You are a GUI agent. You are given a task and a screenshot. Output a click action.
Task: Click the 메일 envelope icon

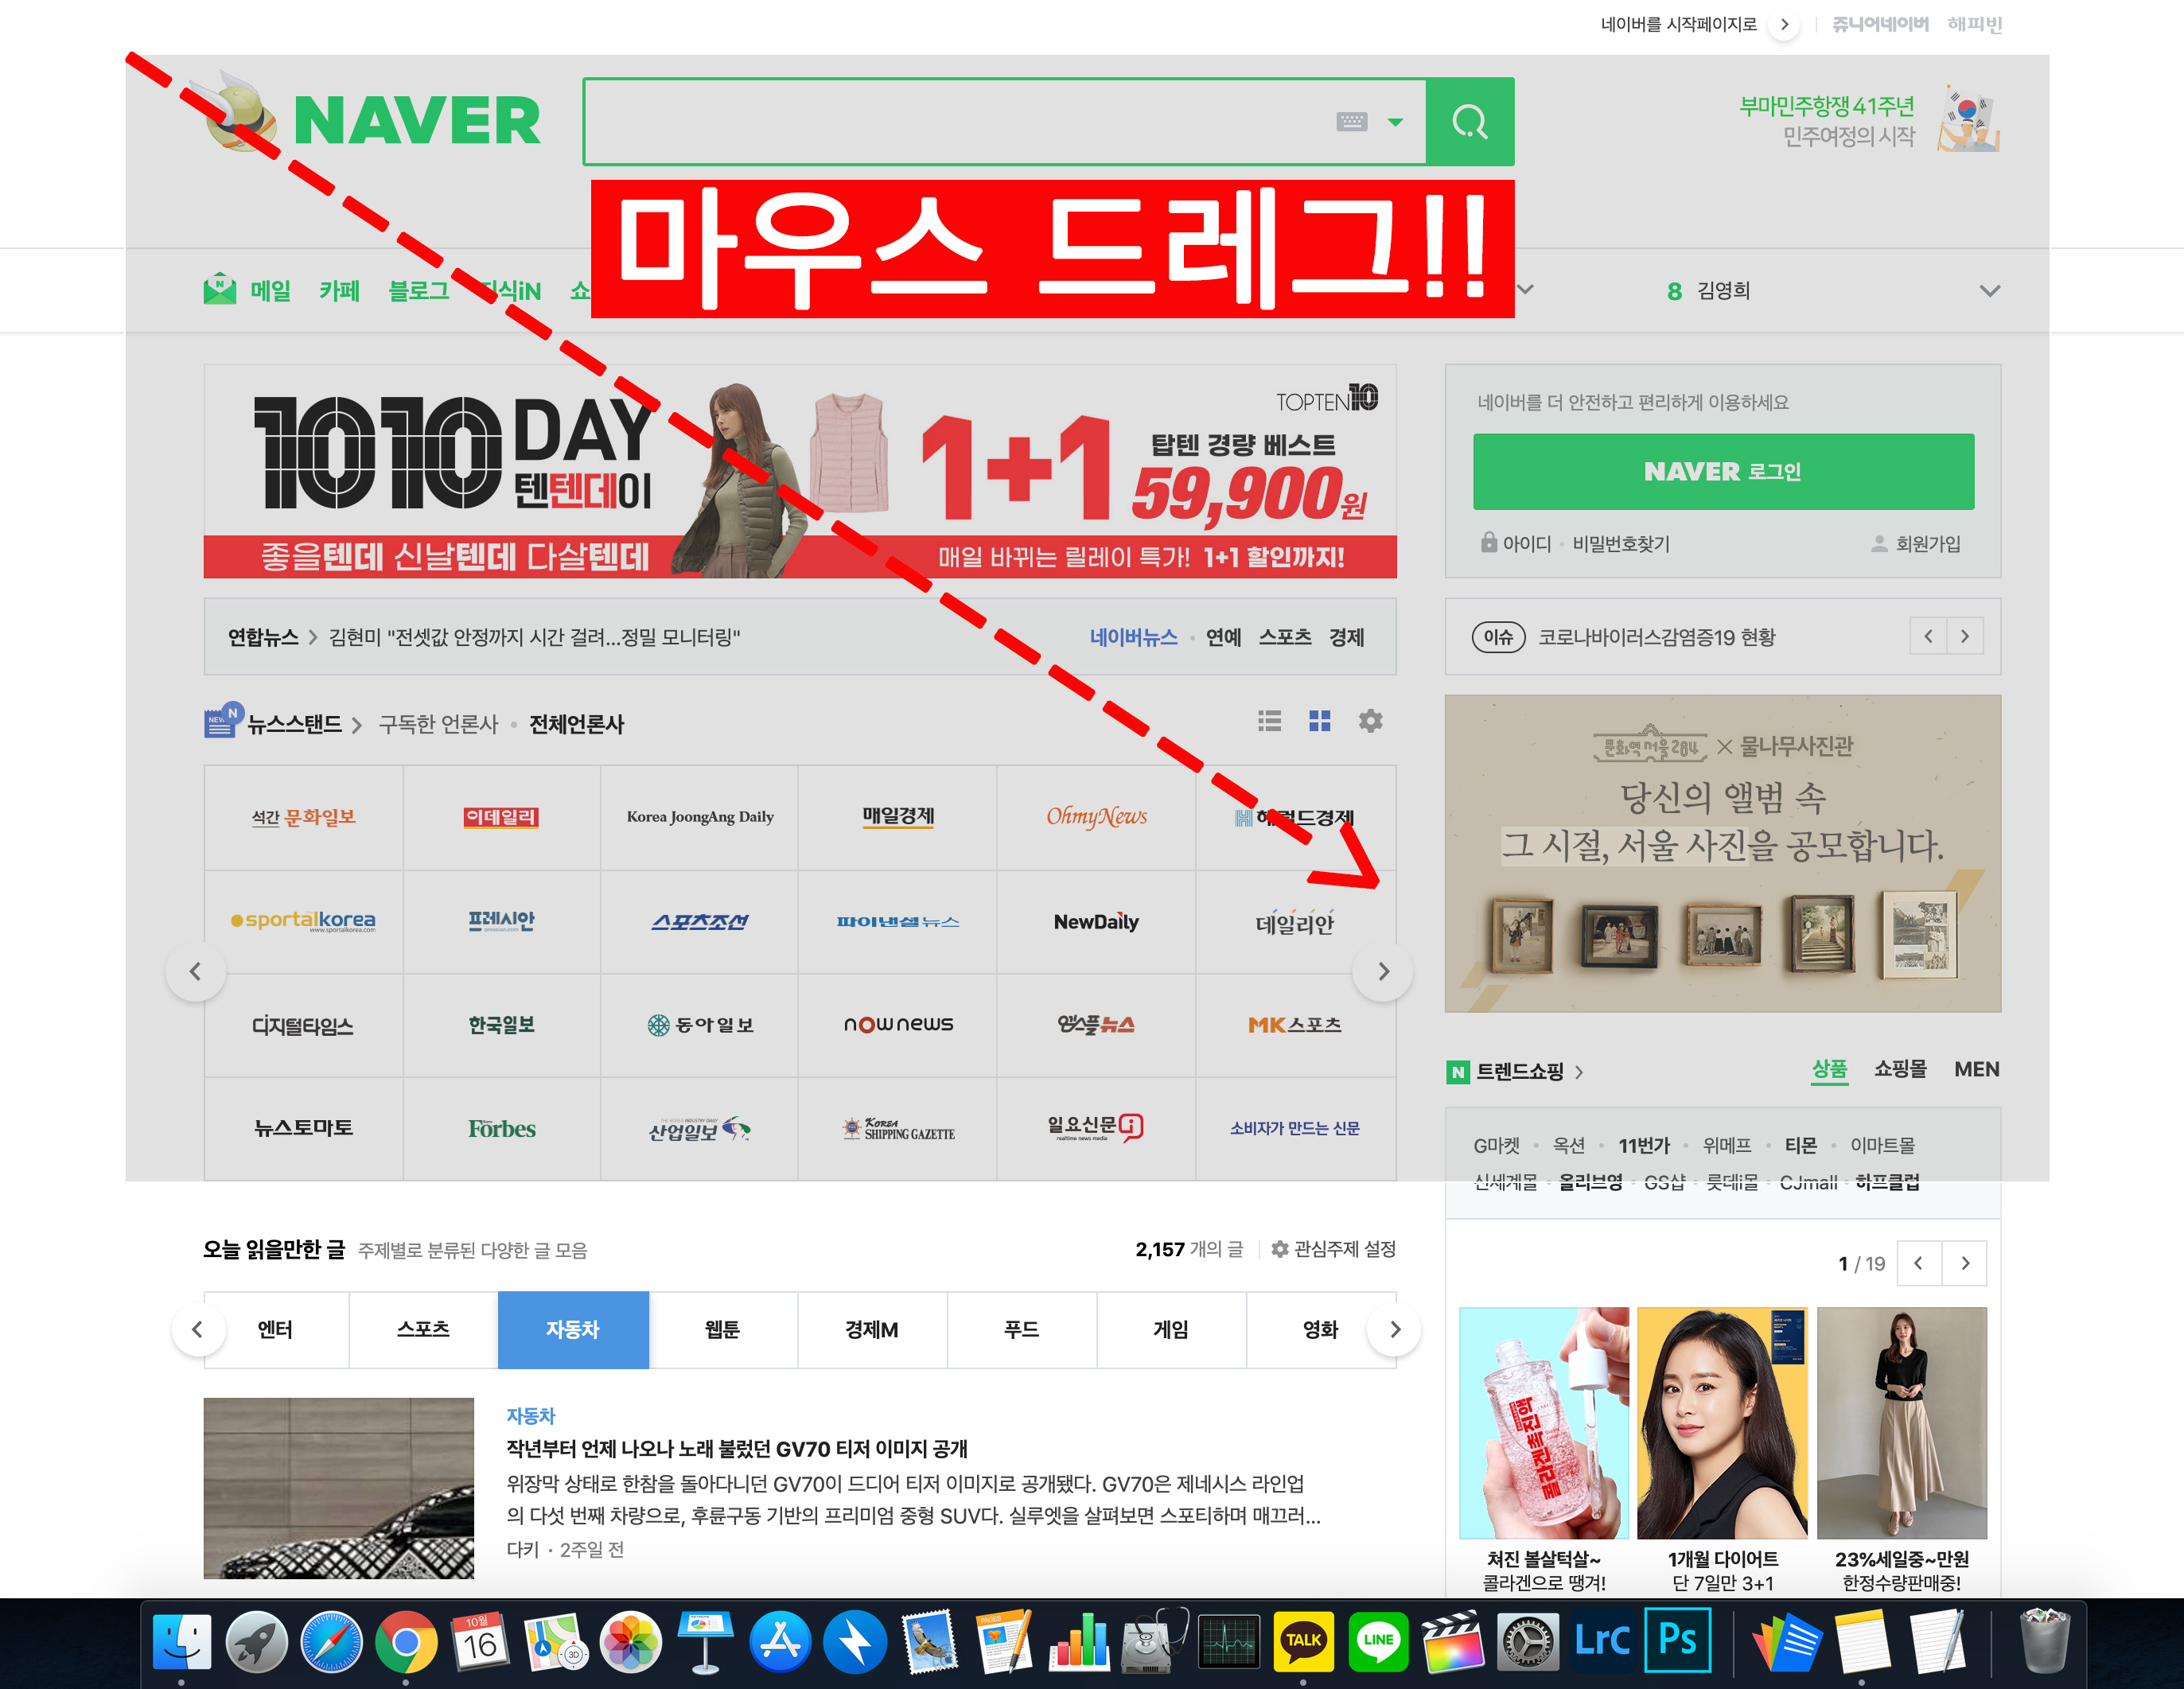[219, 290]
